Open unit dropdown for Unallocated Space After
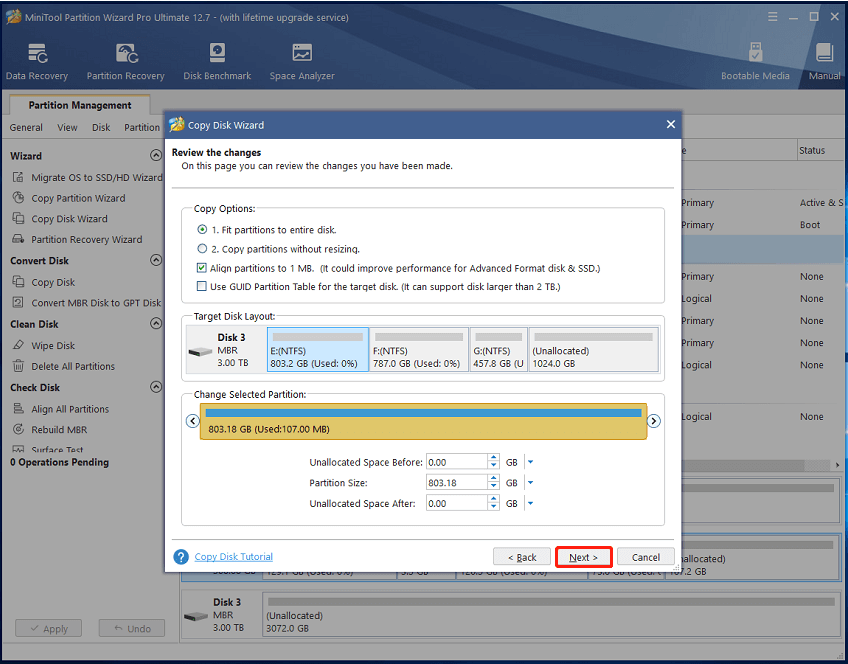 pyautogui.click(x=531, y=503)
